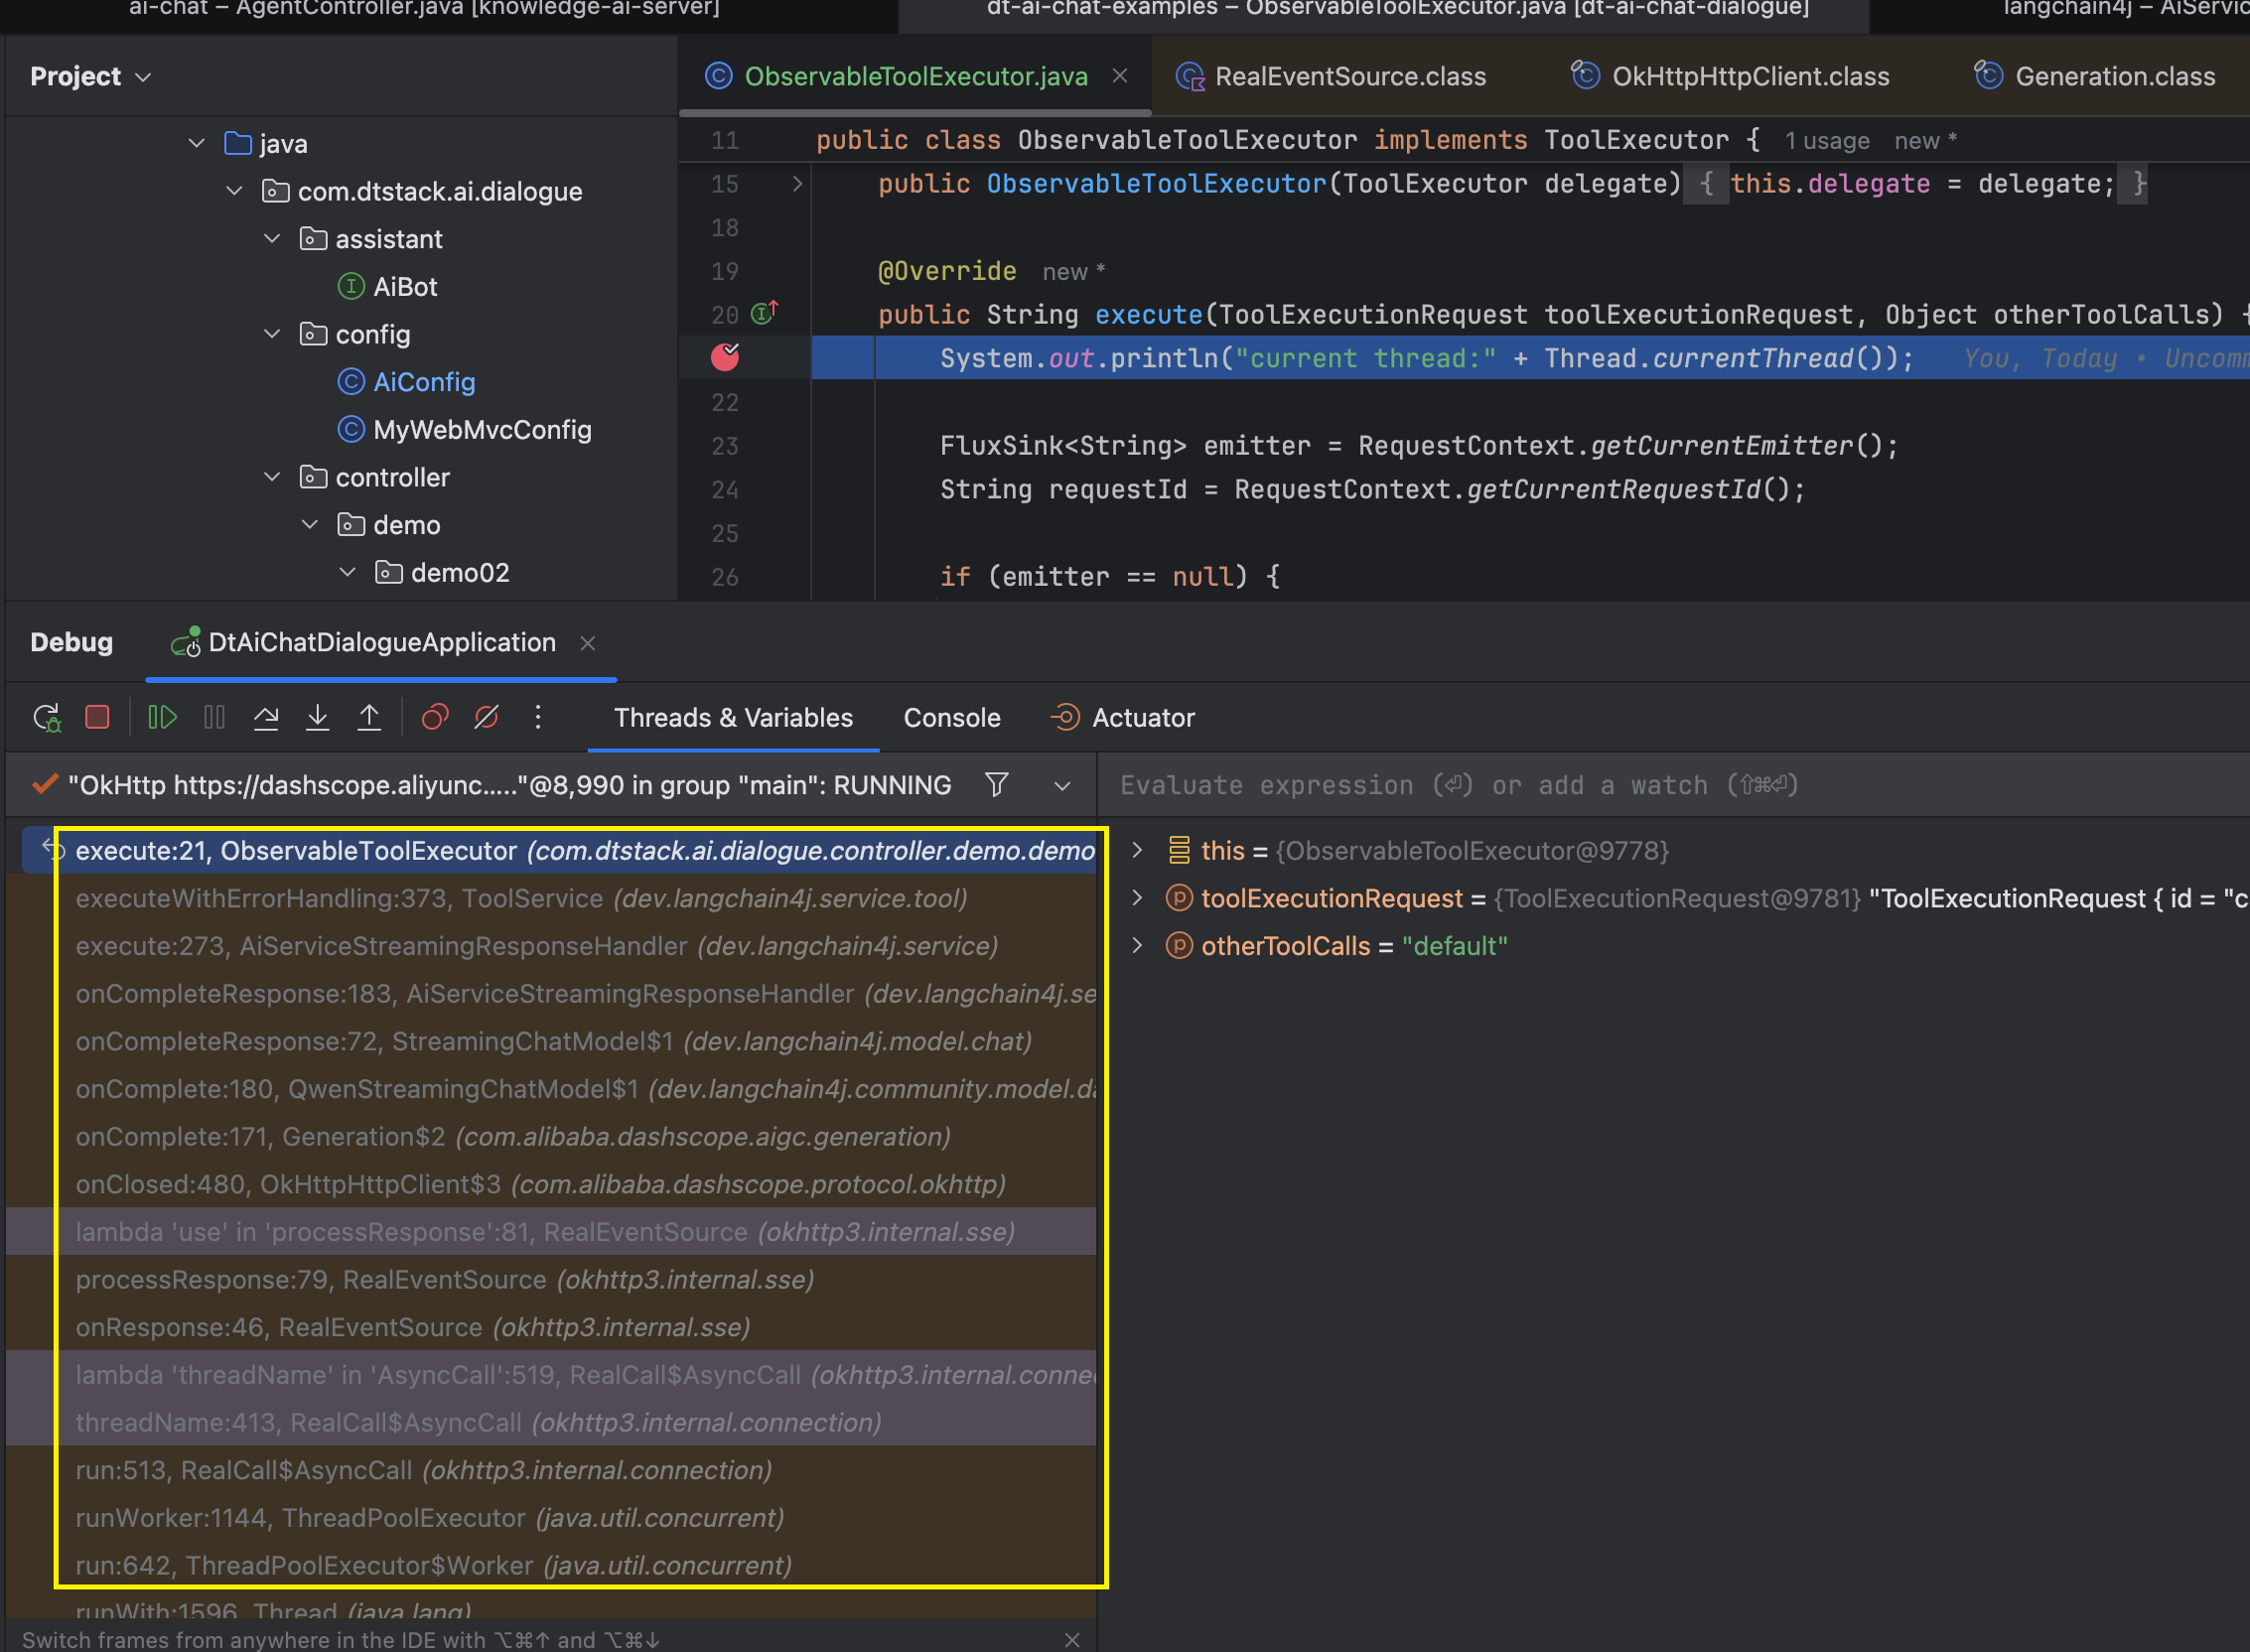Open the Actuator tab

coord(1123,718)
